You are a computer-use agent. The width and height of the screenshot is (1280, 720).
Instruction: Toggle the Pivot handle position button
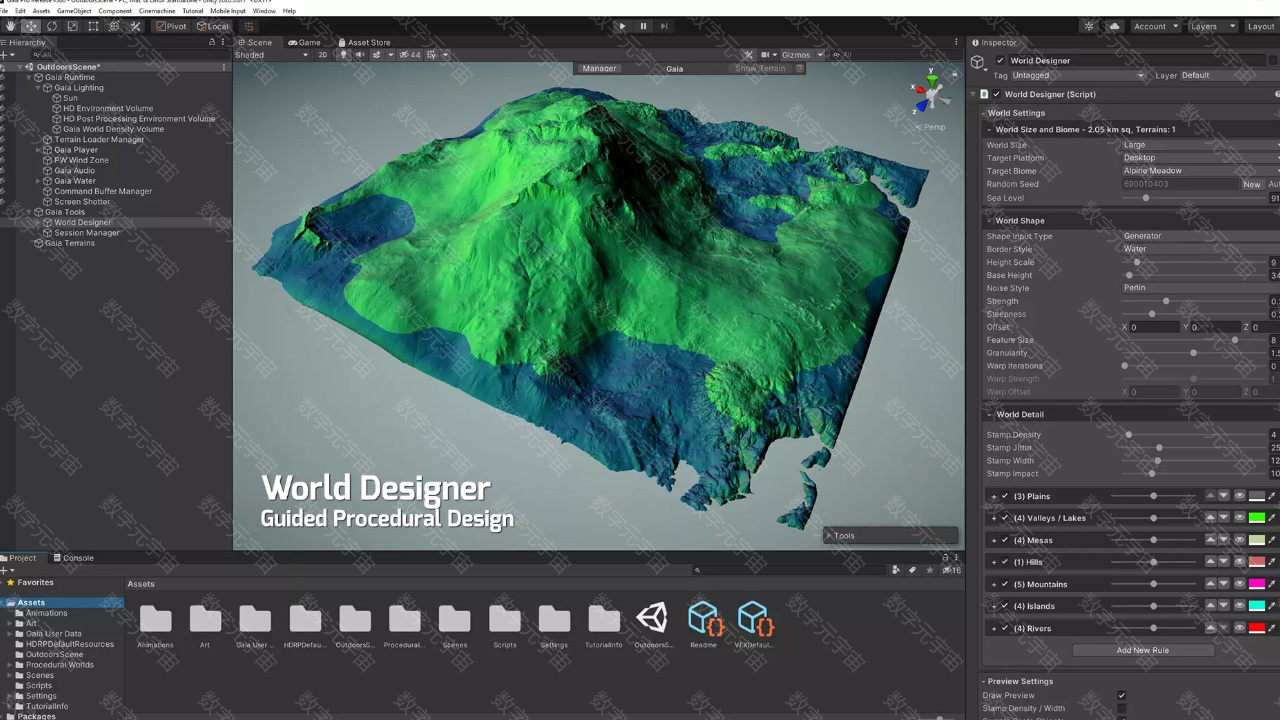point(171,26)
